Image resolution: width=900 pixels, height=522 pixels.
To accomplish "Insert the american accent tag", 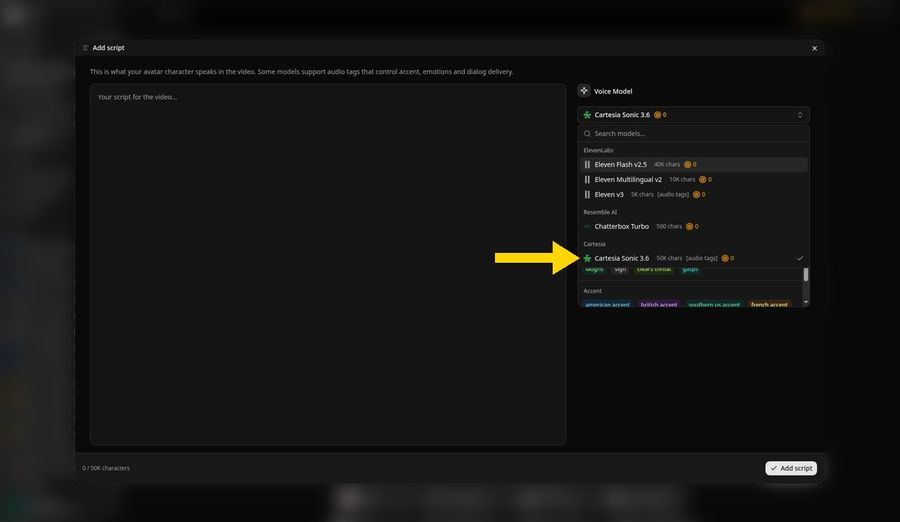I will click(x=607, y=304).
